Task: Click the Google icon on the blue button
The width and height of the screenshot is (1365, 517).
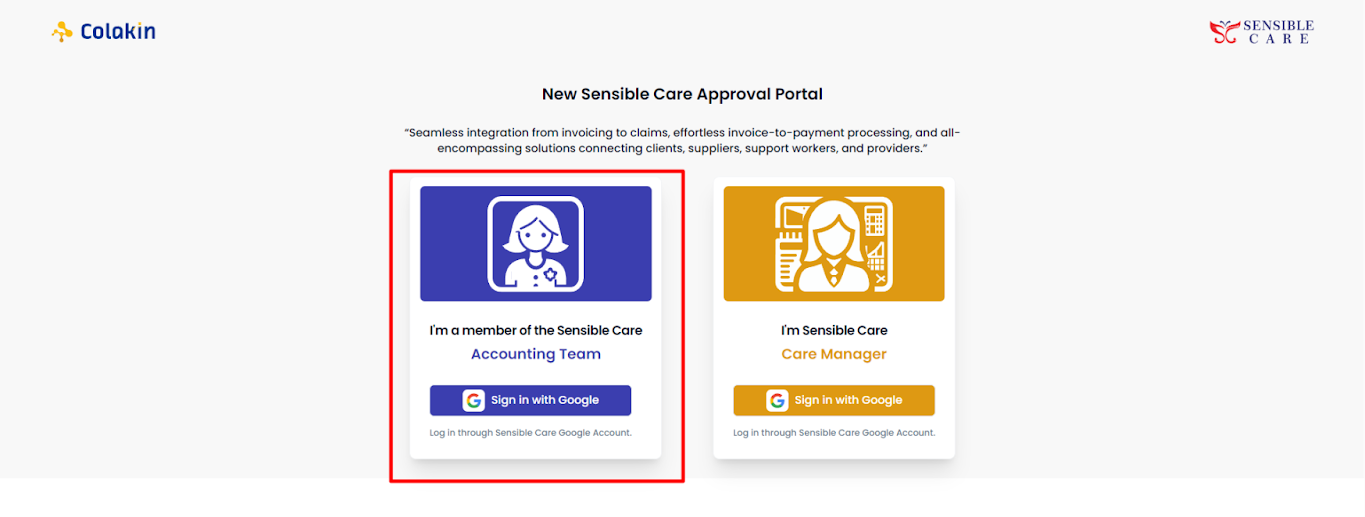Action: [474, 401]
